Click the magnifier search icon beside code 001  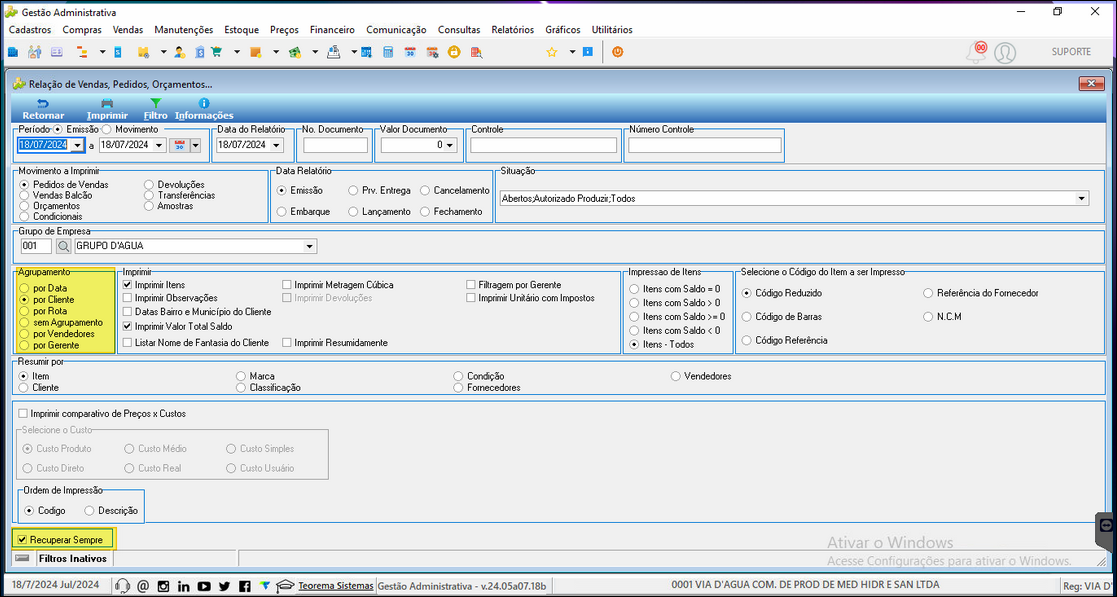[x=63, y=246]
